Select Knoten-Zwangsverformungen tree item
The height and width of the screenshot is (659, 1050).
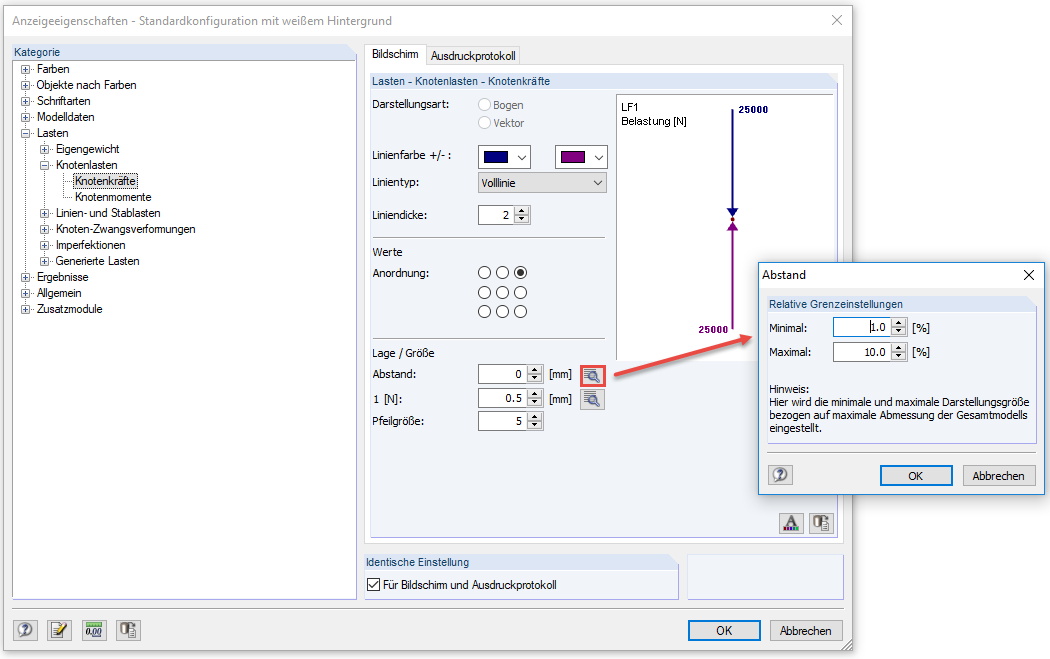point(126,229)
